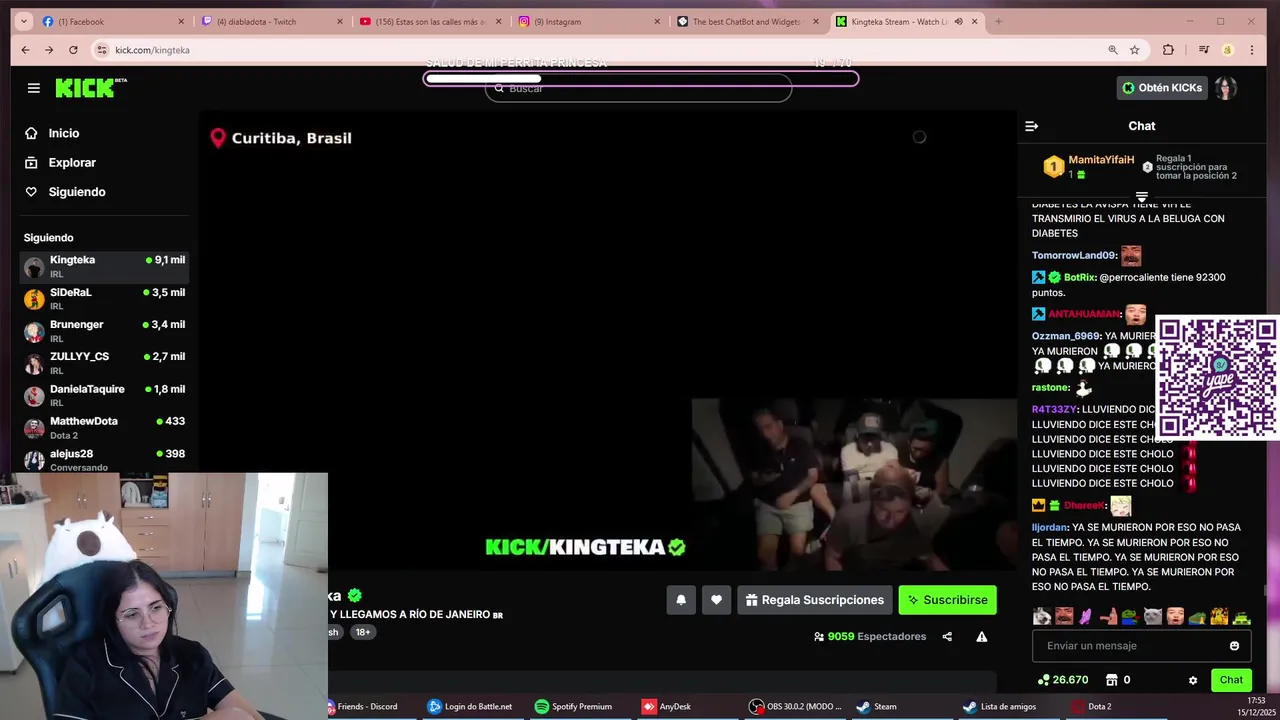Switch to diabladota Twitch tab
Viewport: 1280px width, 720px height.
click(272, 21)
